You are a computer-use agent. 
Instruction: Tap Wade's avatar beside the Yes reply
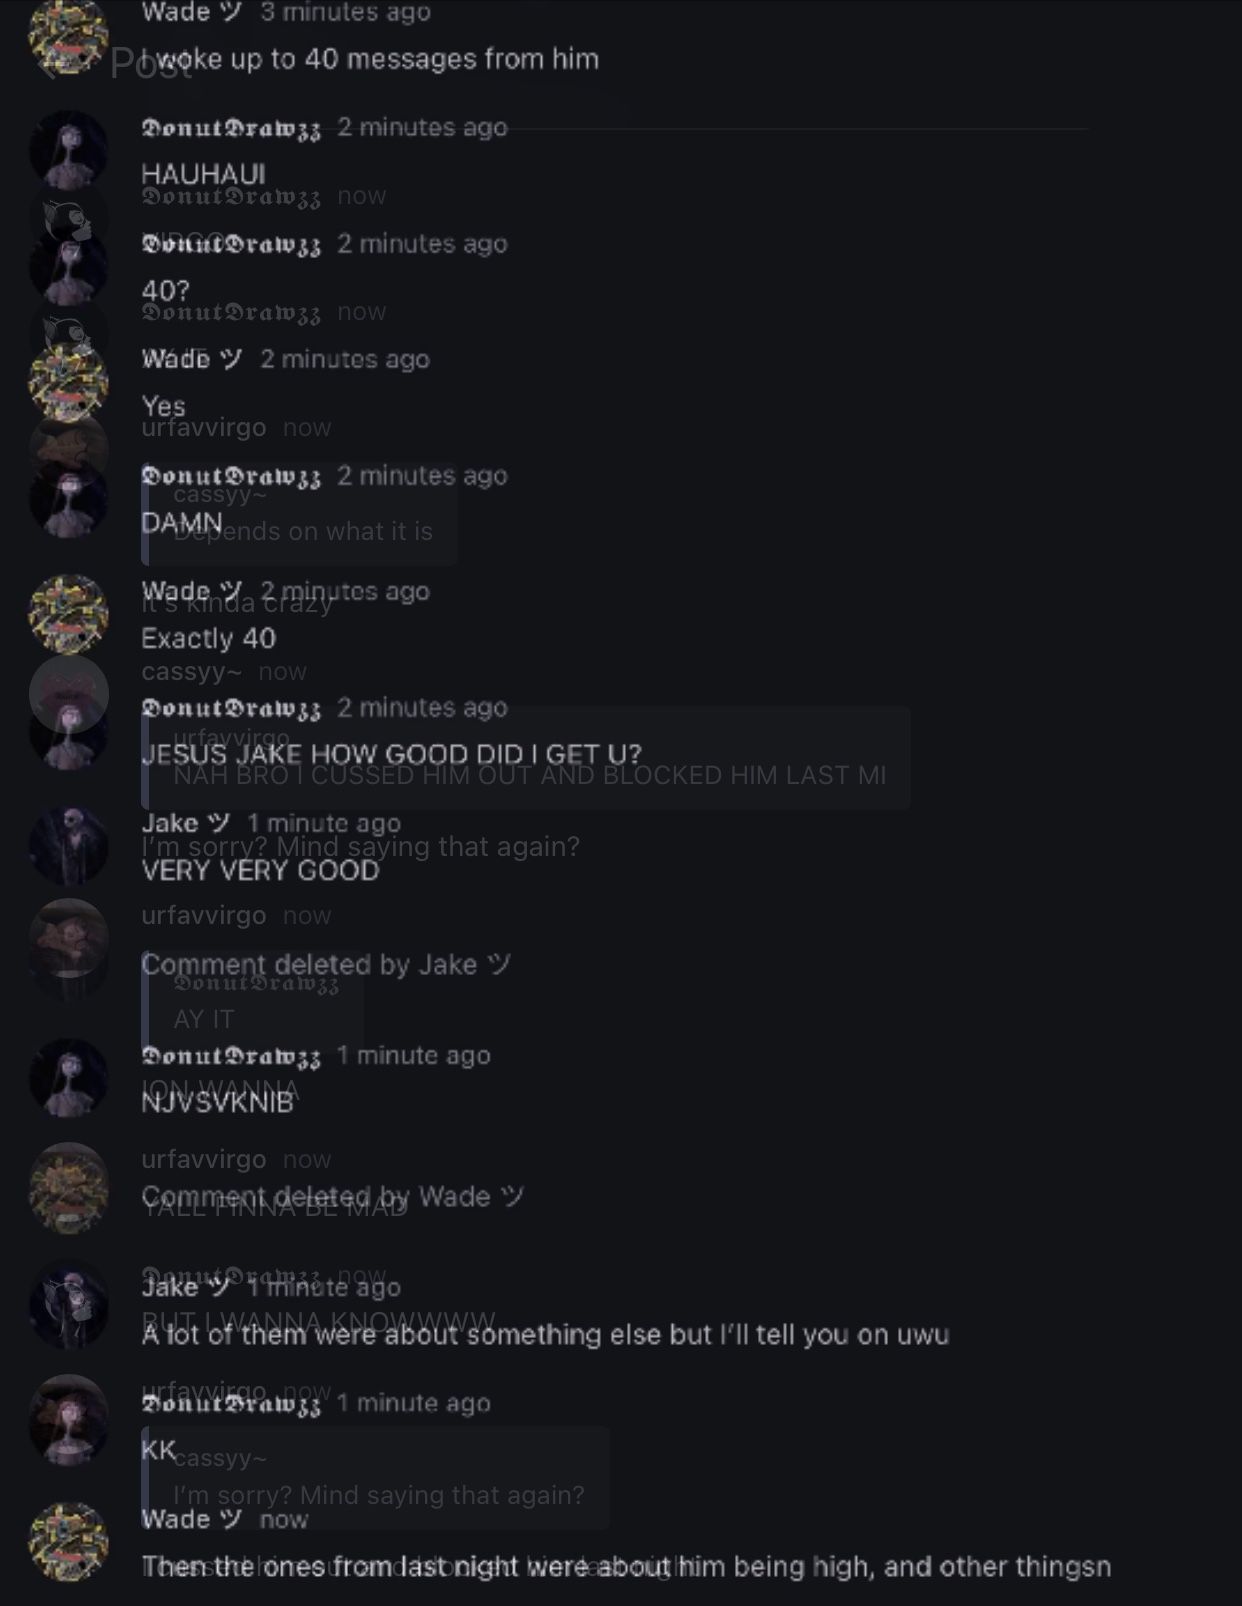pos(68,382)
